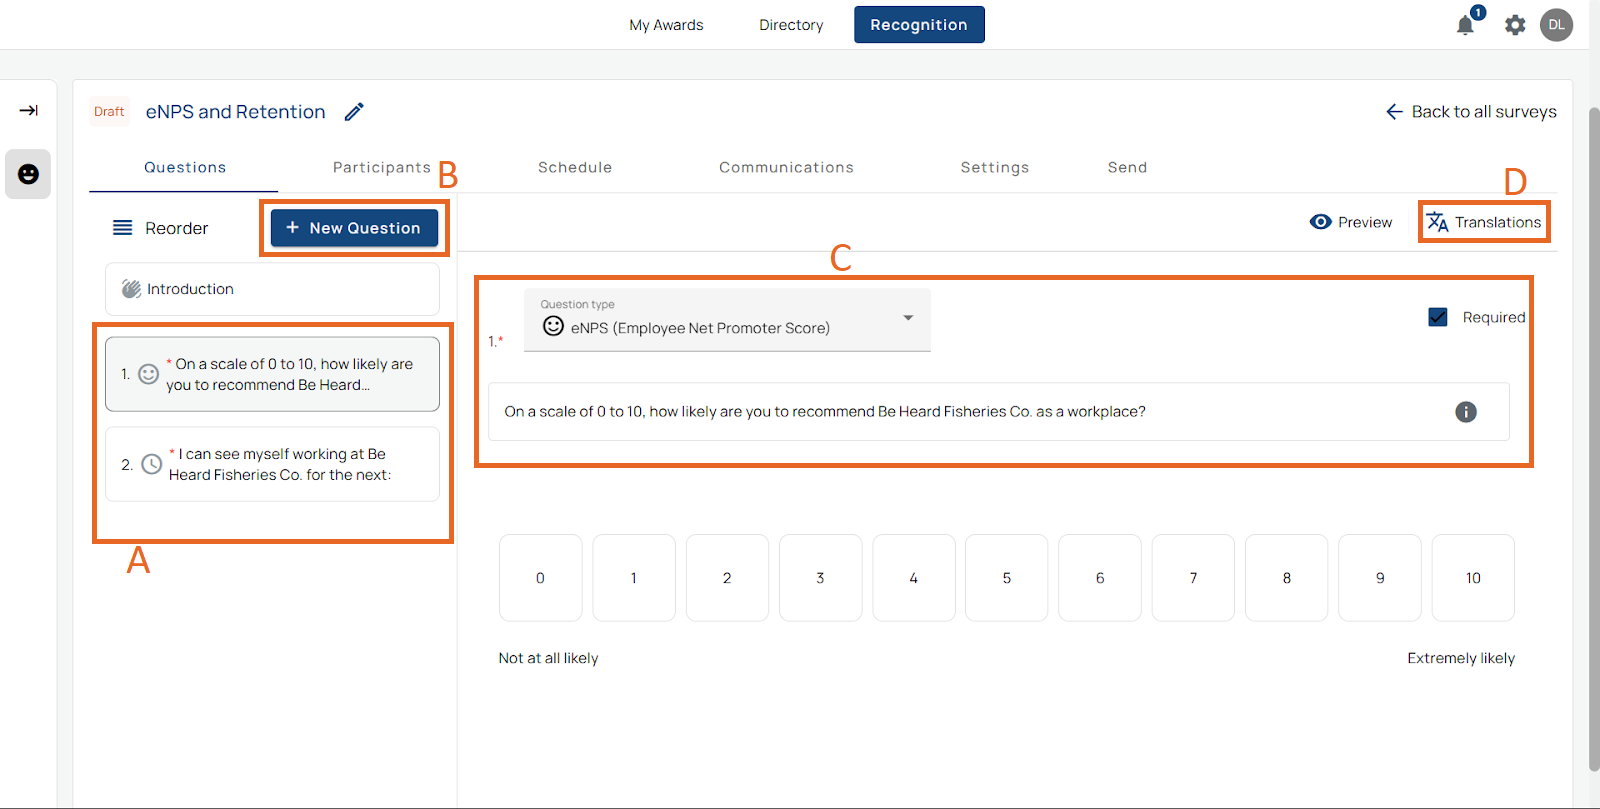Screen dimensions: 1600x809
Task: Open the DL user avatar menu
Action: click(x=1556, y=25)
